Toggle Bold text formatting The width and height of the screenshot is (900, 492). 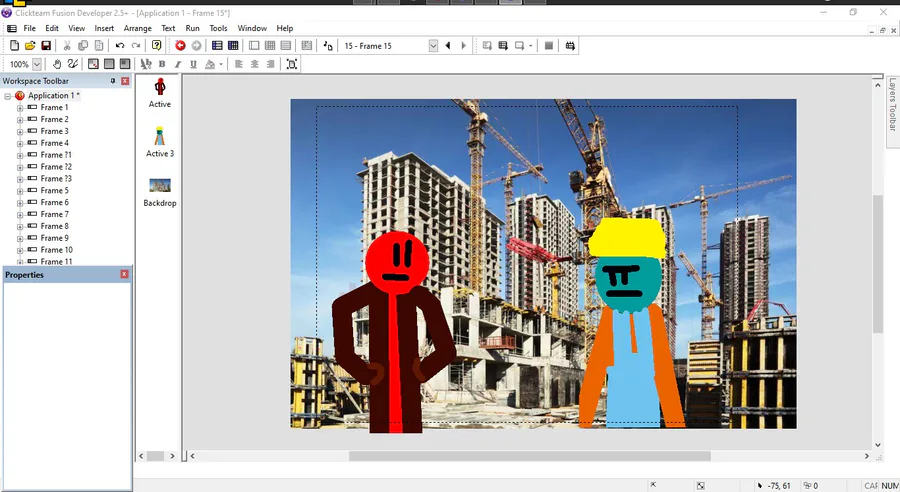(x=162, y=64)
